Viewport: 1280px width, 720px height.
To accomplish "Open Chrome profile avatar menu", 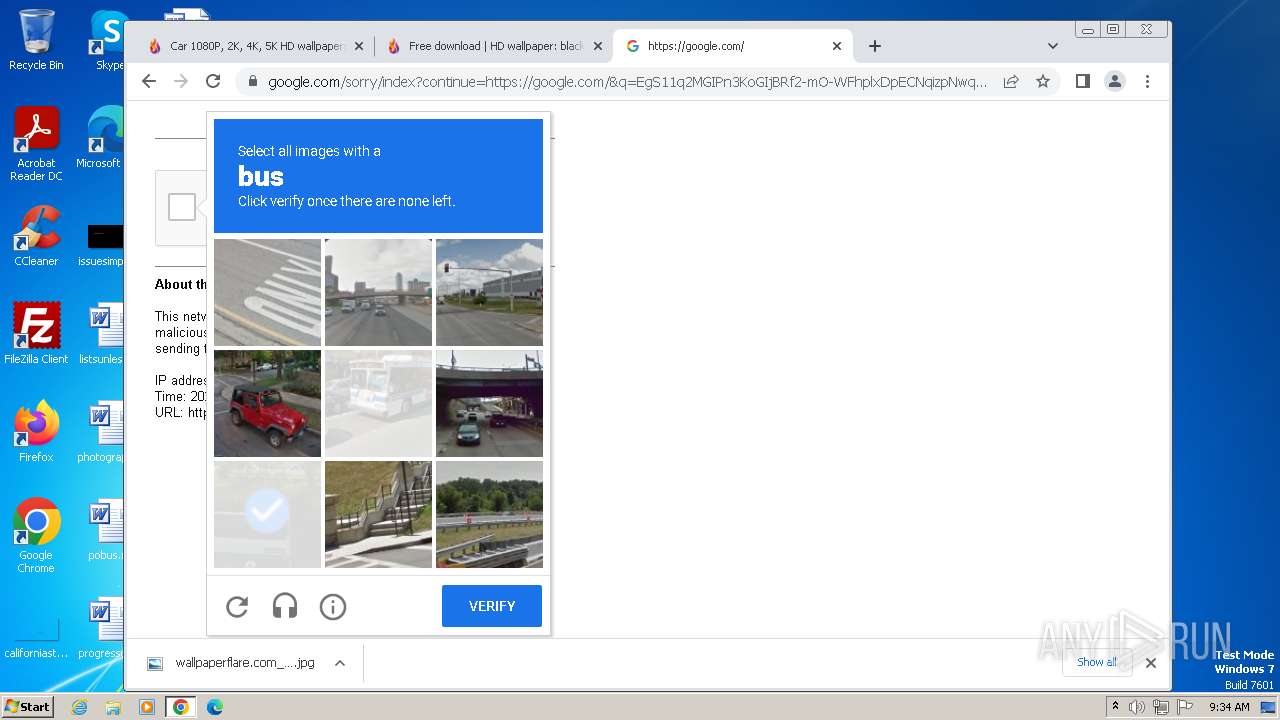I will point(1115,81).
